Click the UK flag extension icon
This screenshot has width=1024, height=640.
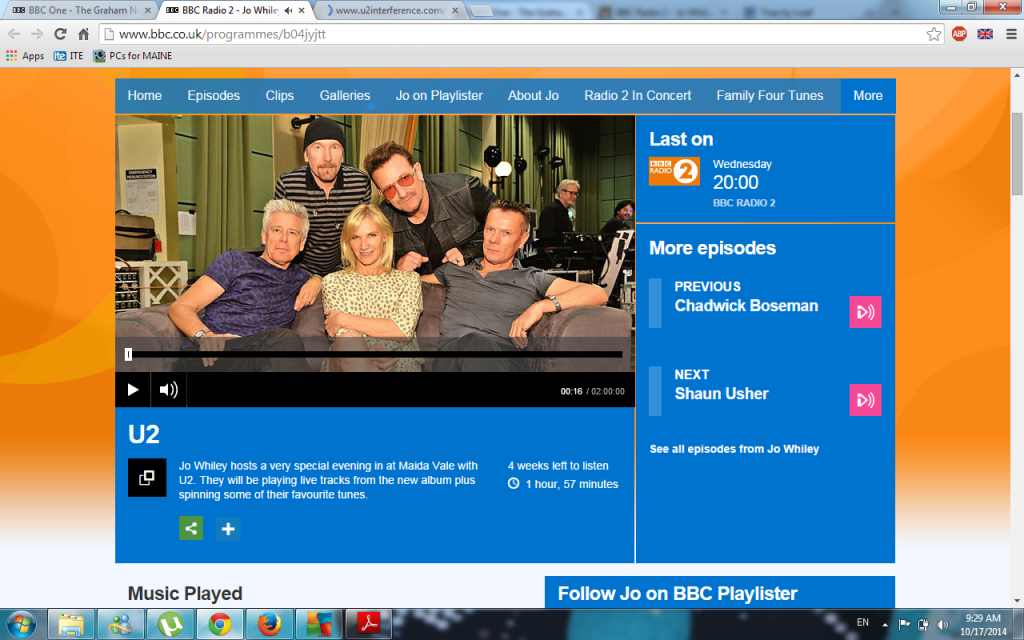(x=985, y=34)
